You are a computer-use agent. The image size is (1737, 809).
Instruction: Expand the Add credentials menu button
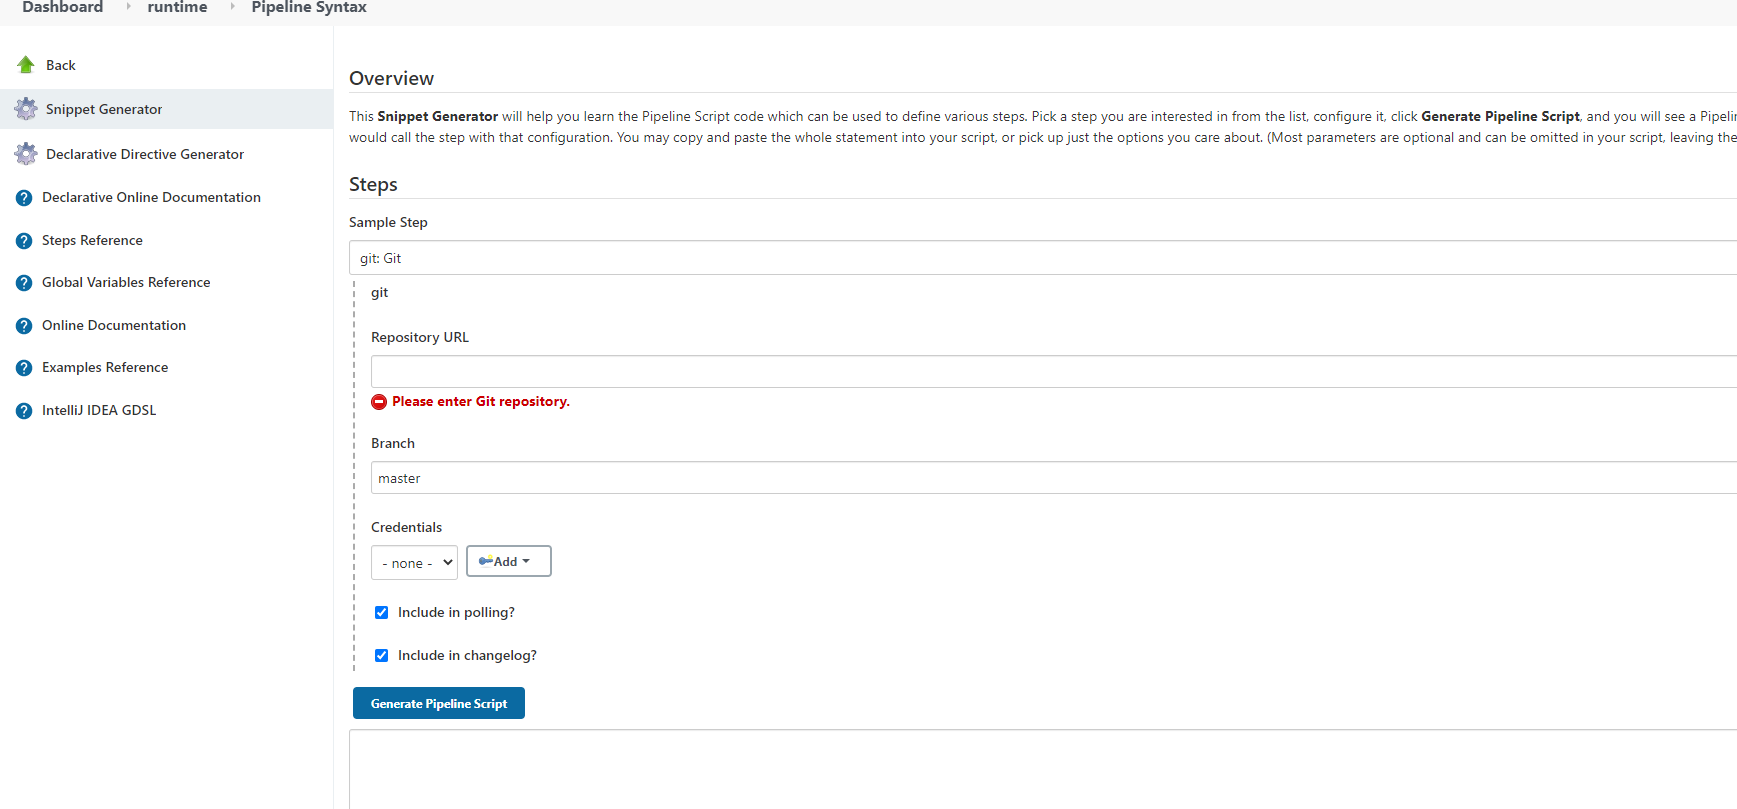(508, 562)
